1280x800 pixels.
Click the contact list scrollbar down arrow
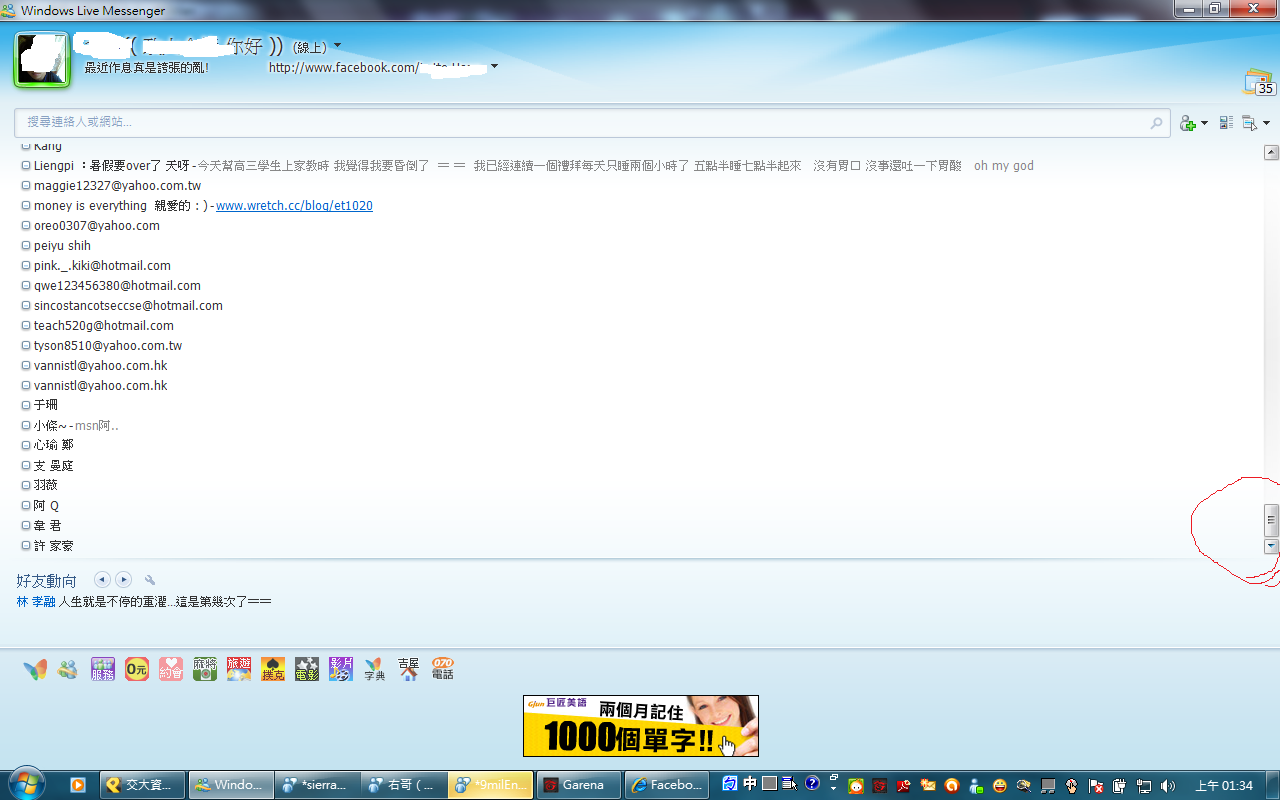coord(1271,547)
